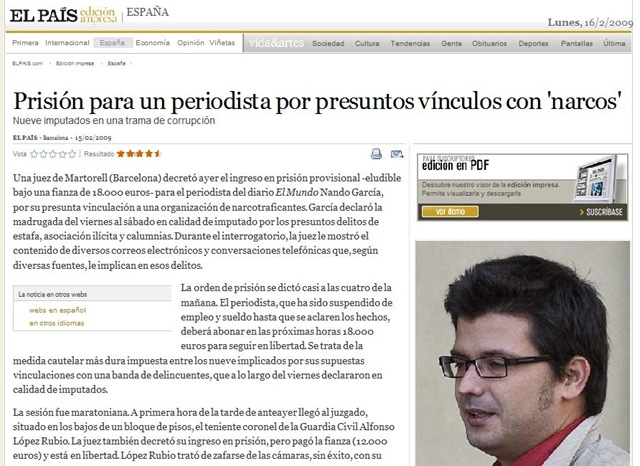640x466 pixels.
Task: Click 'La noticia en otros webs' heading
Action: click(53, 294)
